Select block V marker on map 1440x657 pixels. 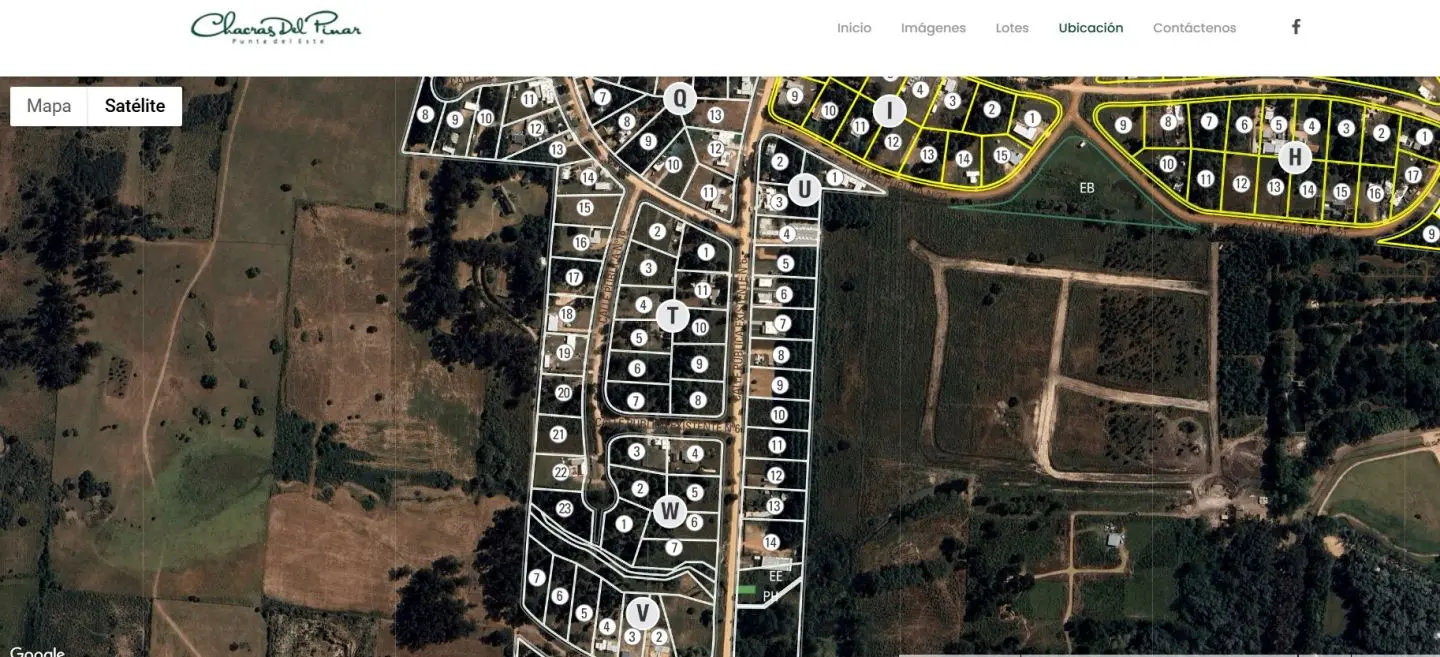tap(643, 612)
